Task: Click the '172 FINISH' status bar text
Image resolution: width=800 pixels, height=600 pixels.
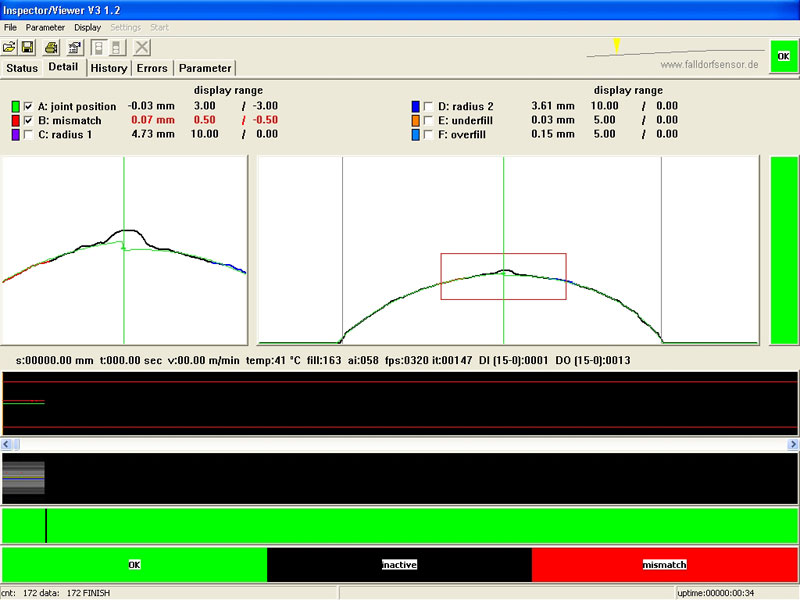Action: (88, 593)
